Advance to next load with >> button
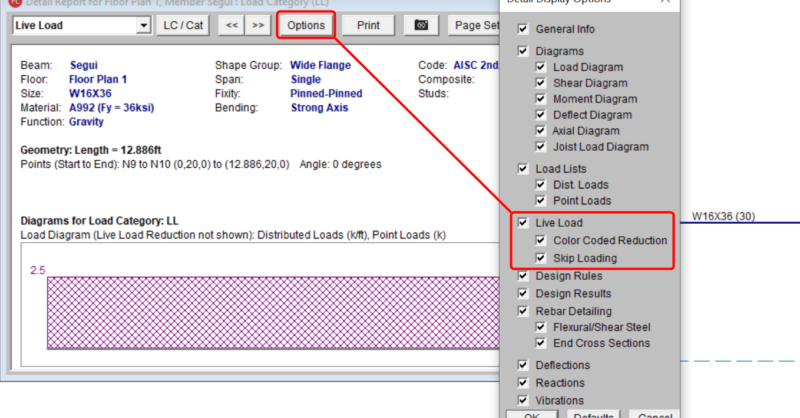Image resolution: width=800 pixels, height=418 pixels. pyautogui.click(x=258, y=24)
